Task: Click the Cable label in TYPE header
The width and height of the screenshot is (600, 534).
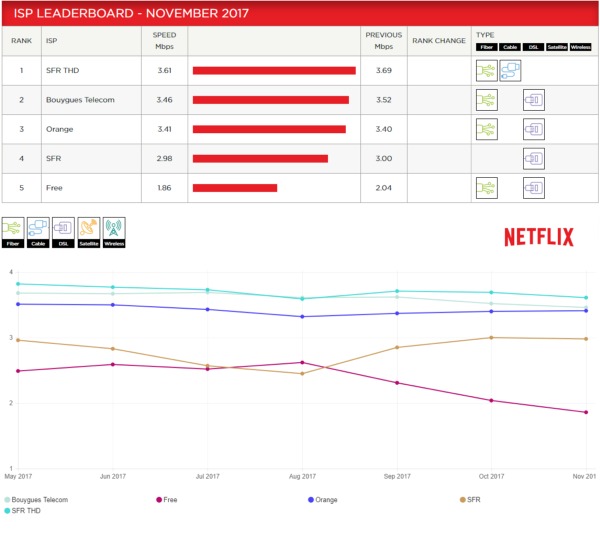Action: point(510,47)
